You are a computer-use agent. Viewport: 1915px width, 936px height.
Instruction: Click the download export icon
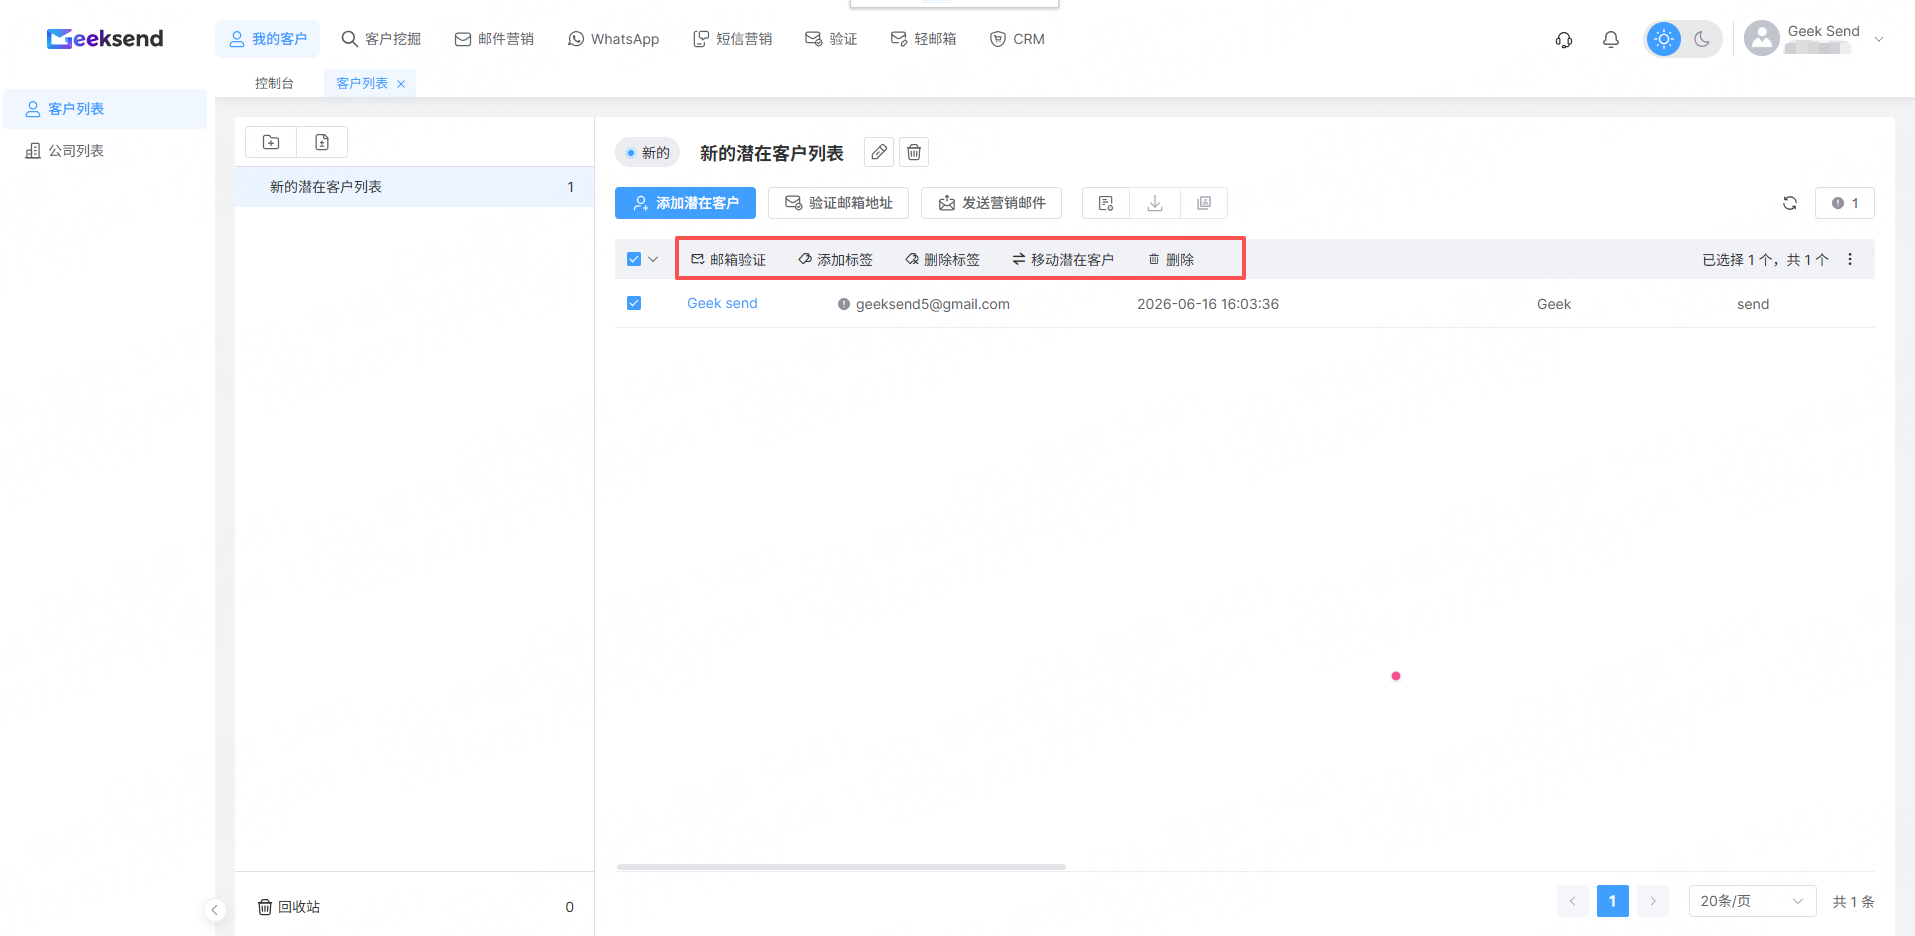[x=1155, y=203]
